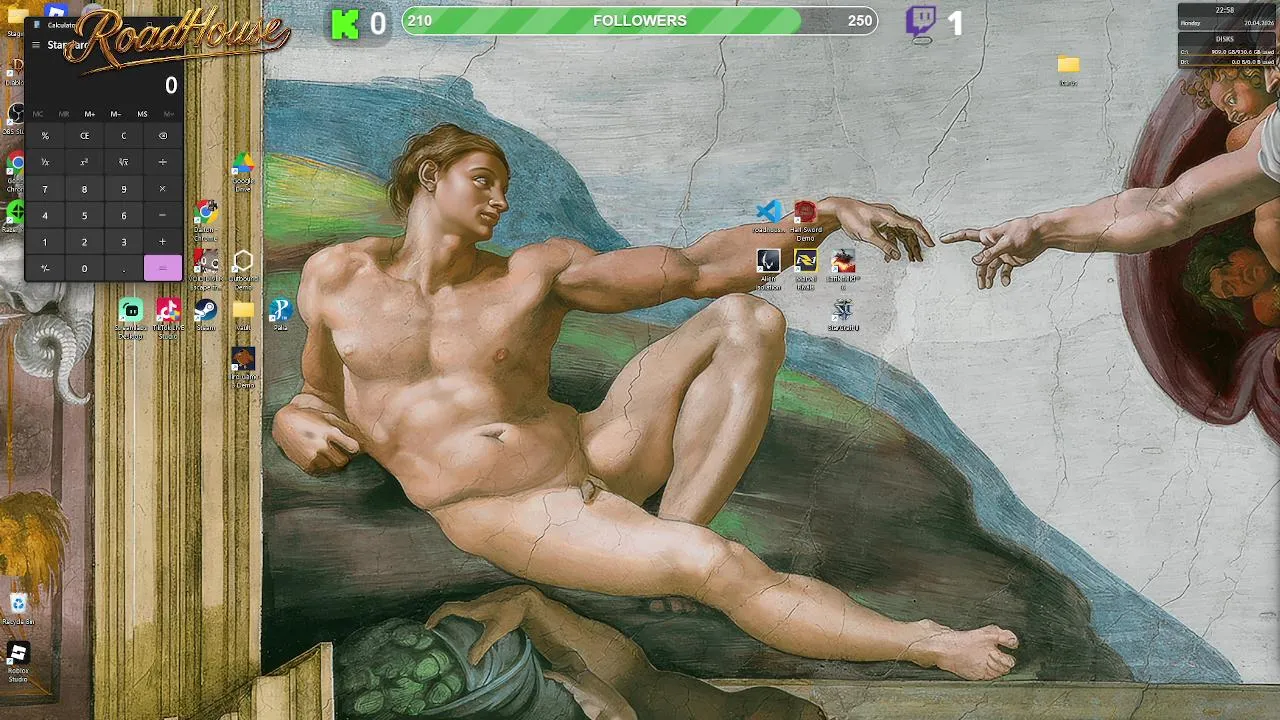Select the StarCraft II desktop icon

843,315
